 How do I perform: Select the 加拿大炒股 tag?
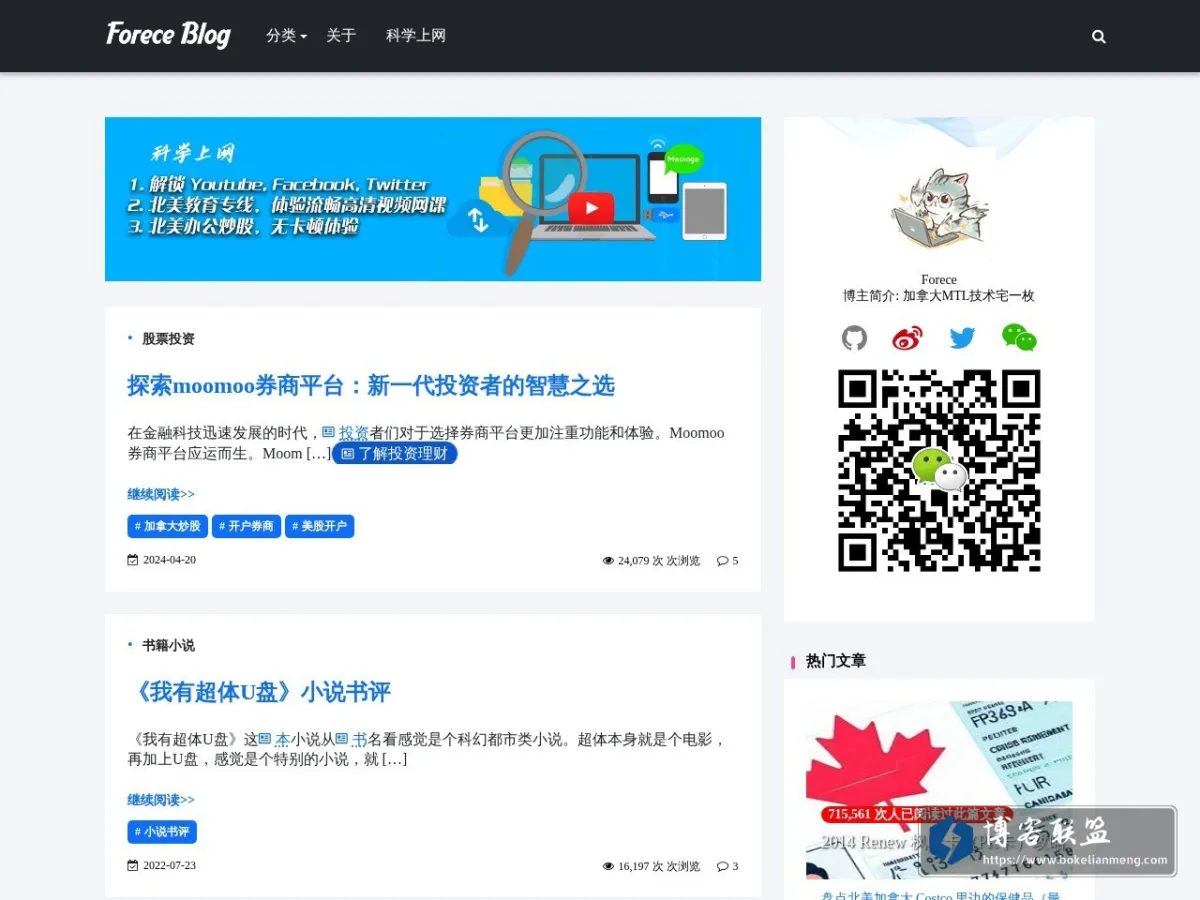[167, 526]
